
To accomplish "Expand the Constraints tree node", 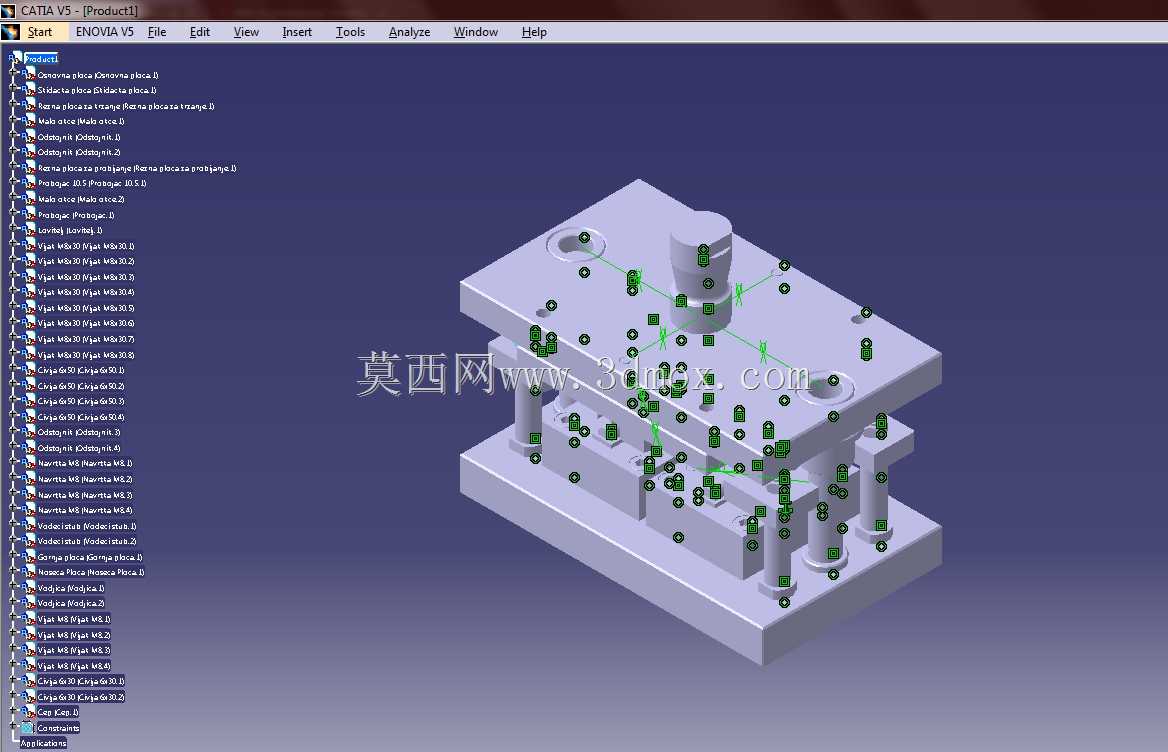I will 13,726.
